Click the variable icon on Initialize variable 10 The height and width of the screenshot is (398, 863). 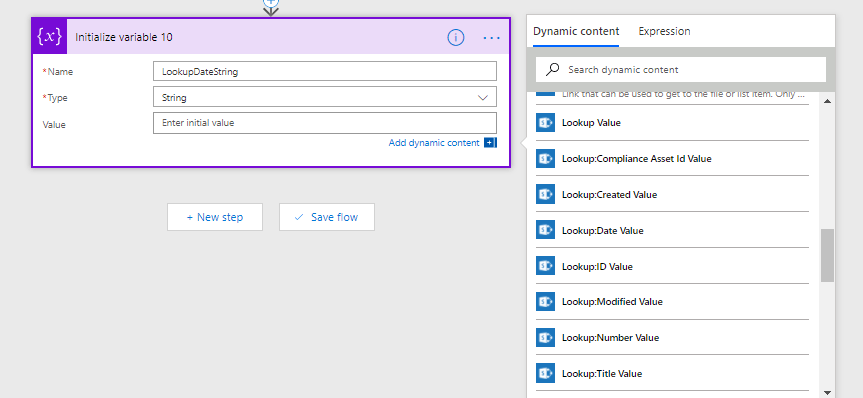[50, 37]
